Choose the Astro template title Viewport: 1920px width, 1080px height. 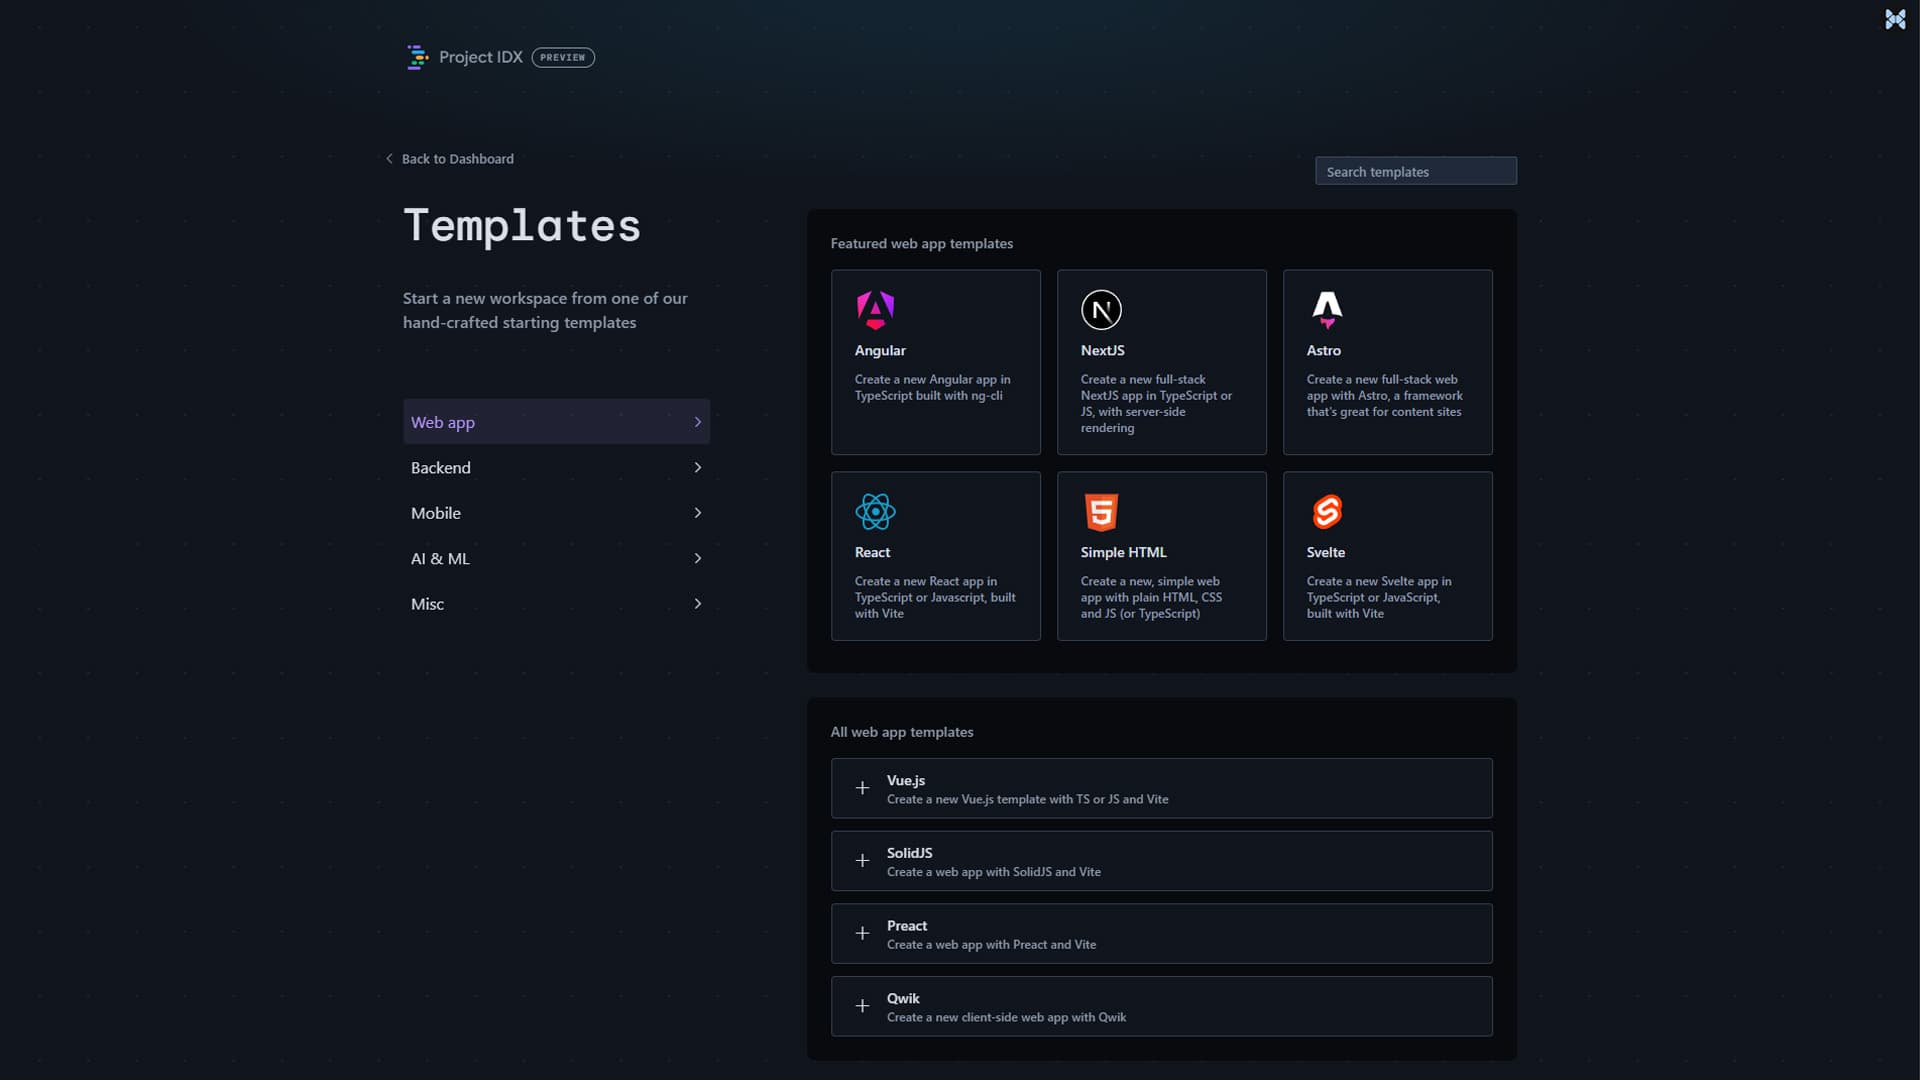click(1323, 350)
